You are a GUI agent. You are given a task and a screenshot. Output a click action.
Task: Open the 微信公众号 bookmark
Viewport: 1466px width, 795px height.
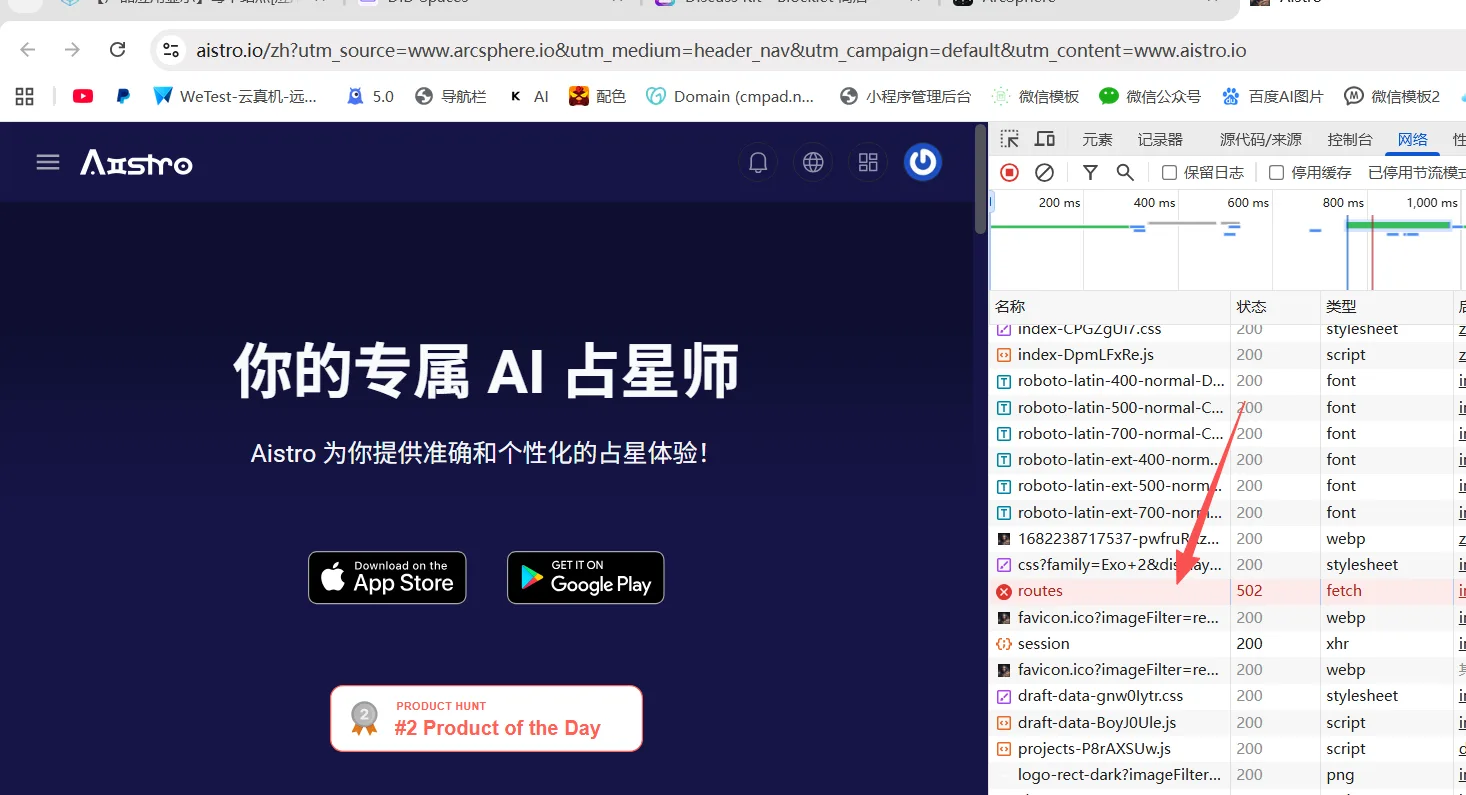(1150, 96)
